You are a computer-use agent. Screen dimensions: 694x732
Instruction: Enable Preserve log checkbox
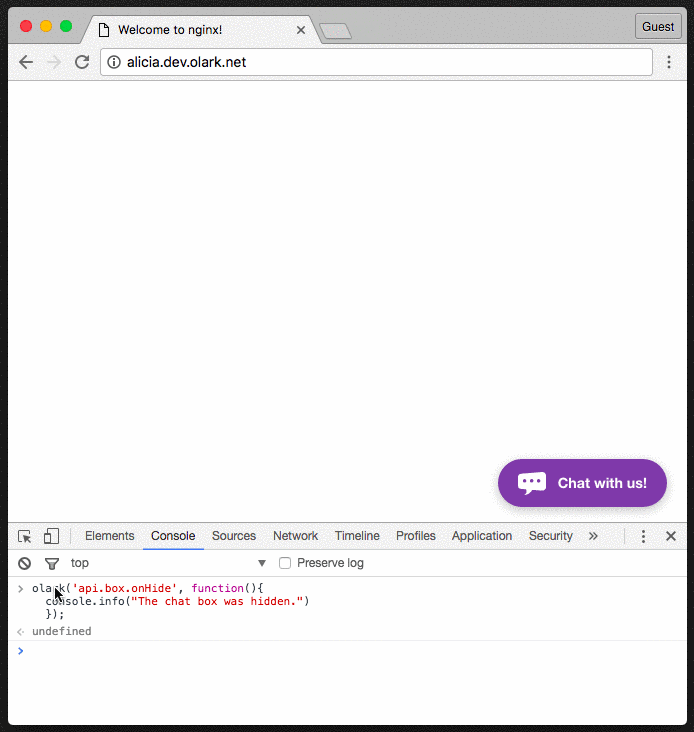point(285,563)
